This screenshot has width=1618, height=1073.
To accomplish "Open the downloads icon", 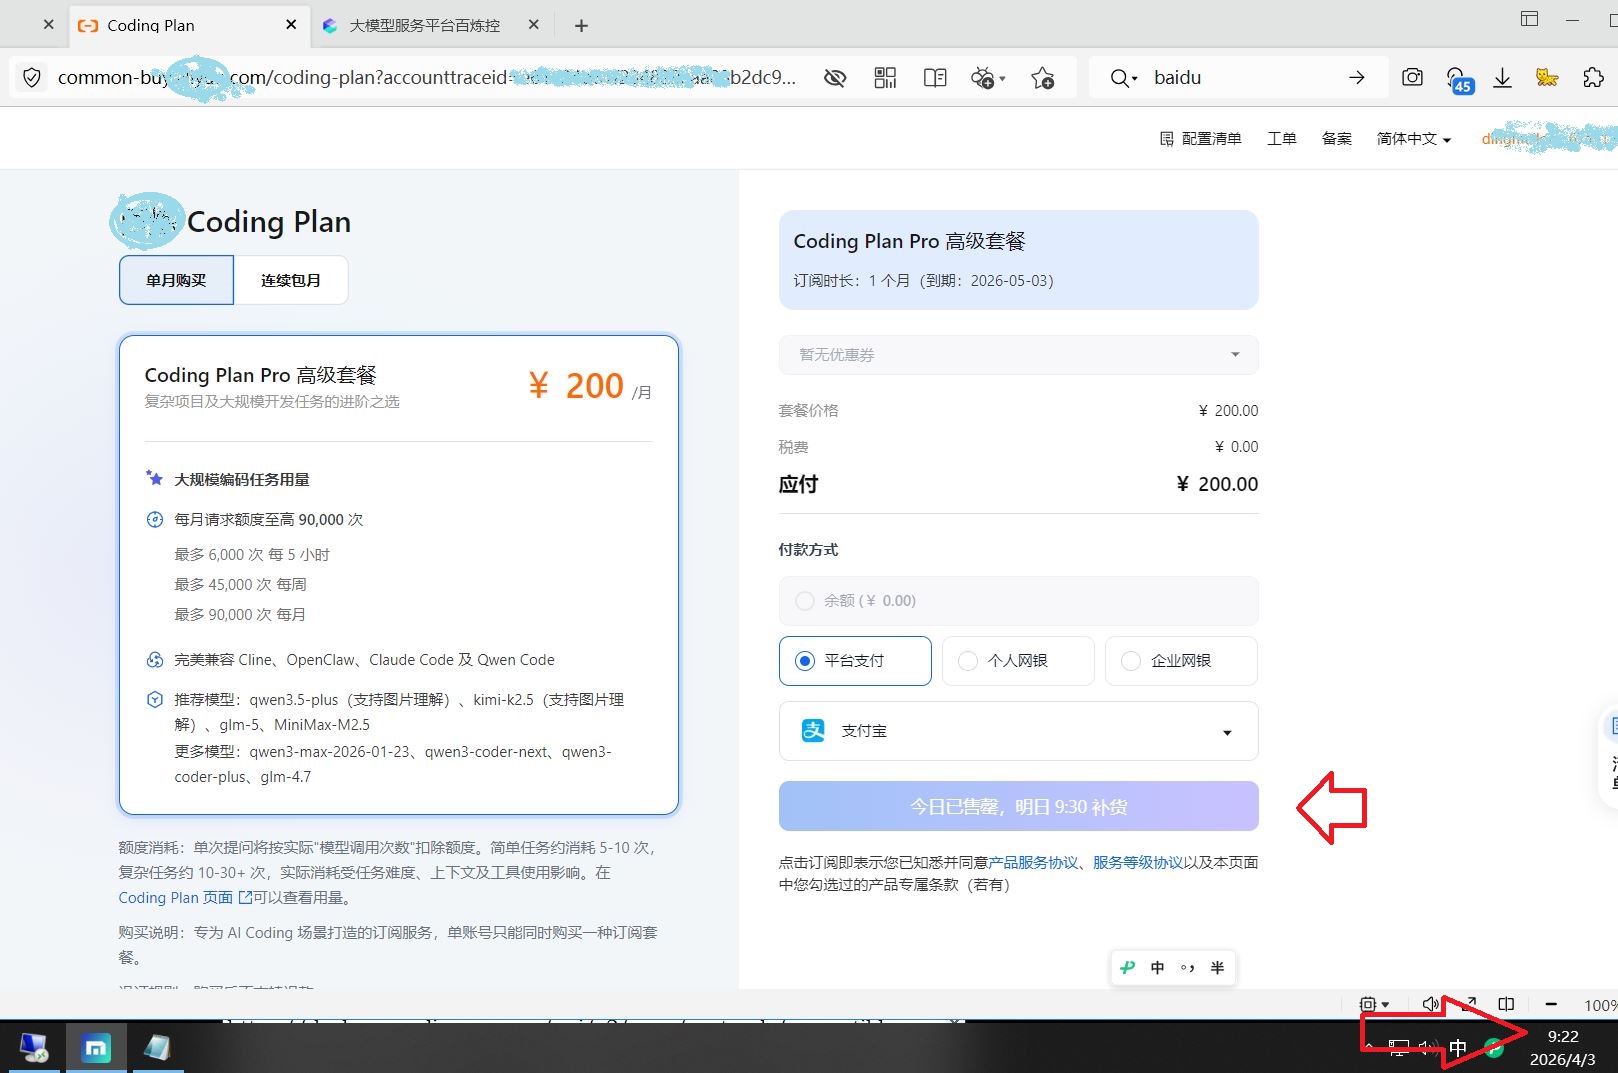I will click(x=1502, y=78).
